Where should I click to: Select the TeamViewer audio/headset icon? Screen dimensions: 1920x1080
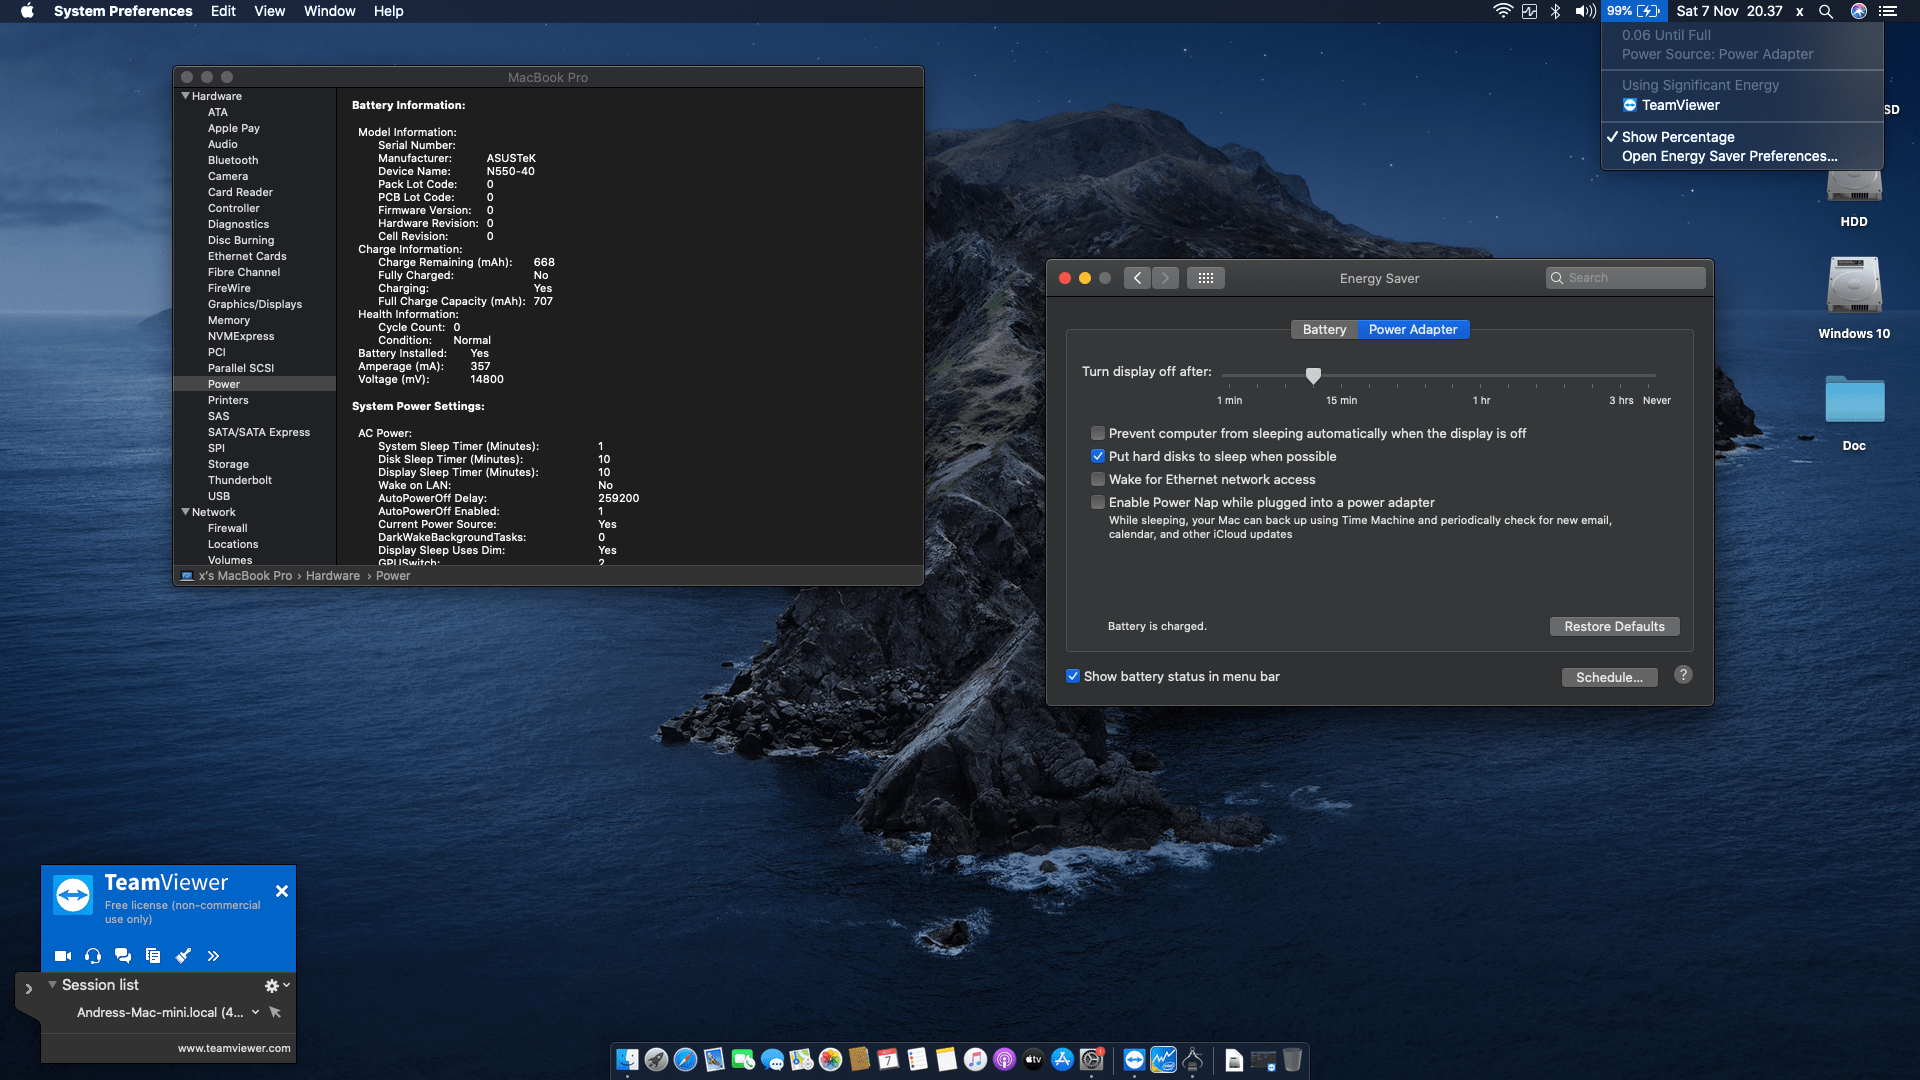tap(93, 956)
